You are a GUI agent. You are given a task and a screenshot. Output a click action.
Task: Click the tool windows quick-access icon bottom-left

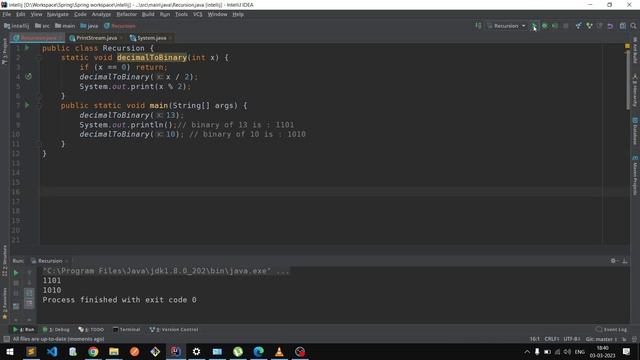(6, 339)
